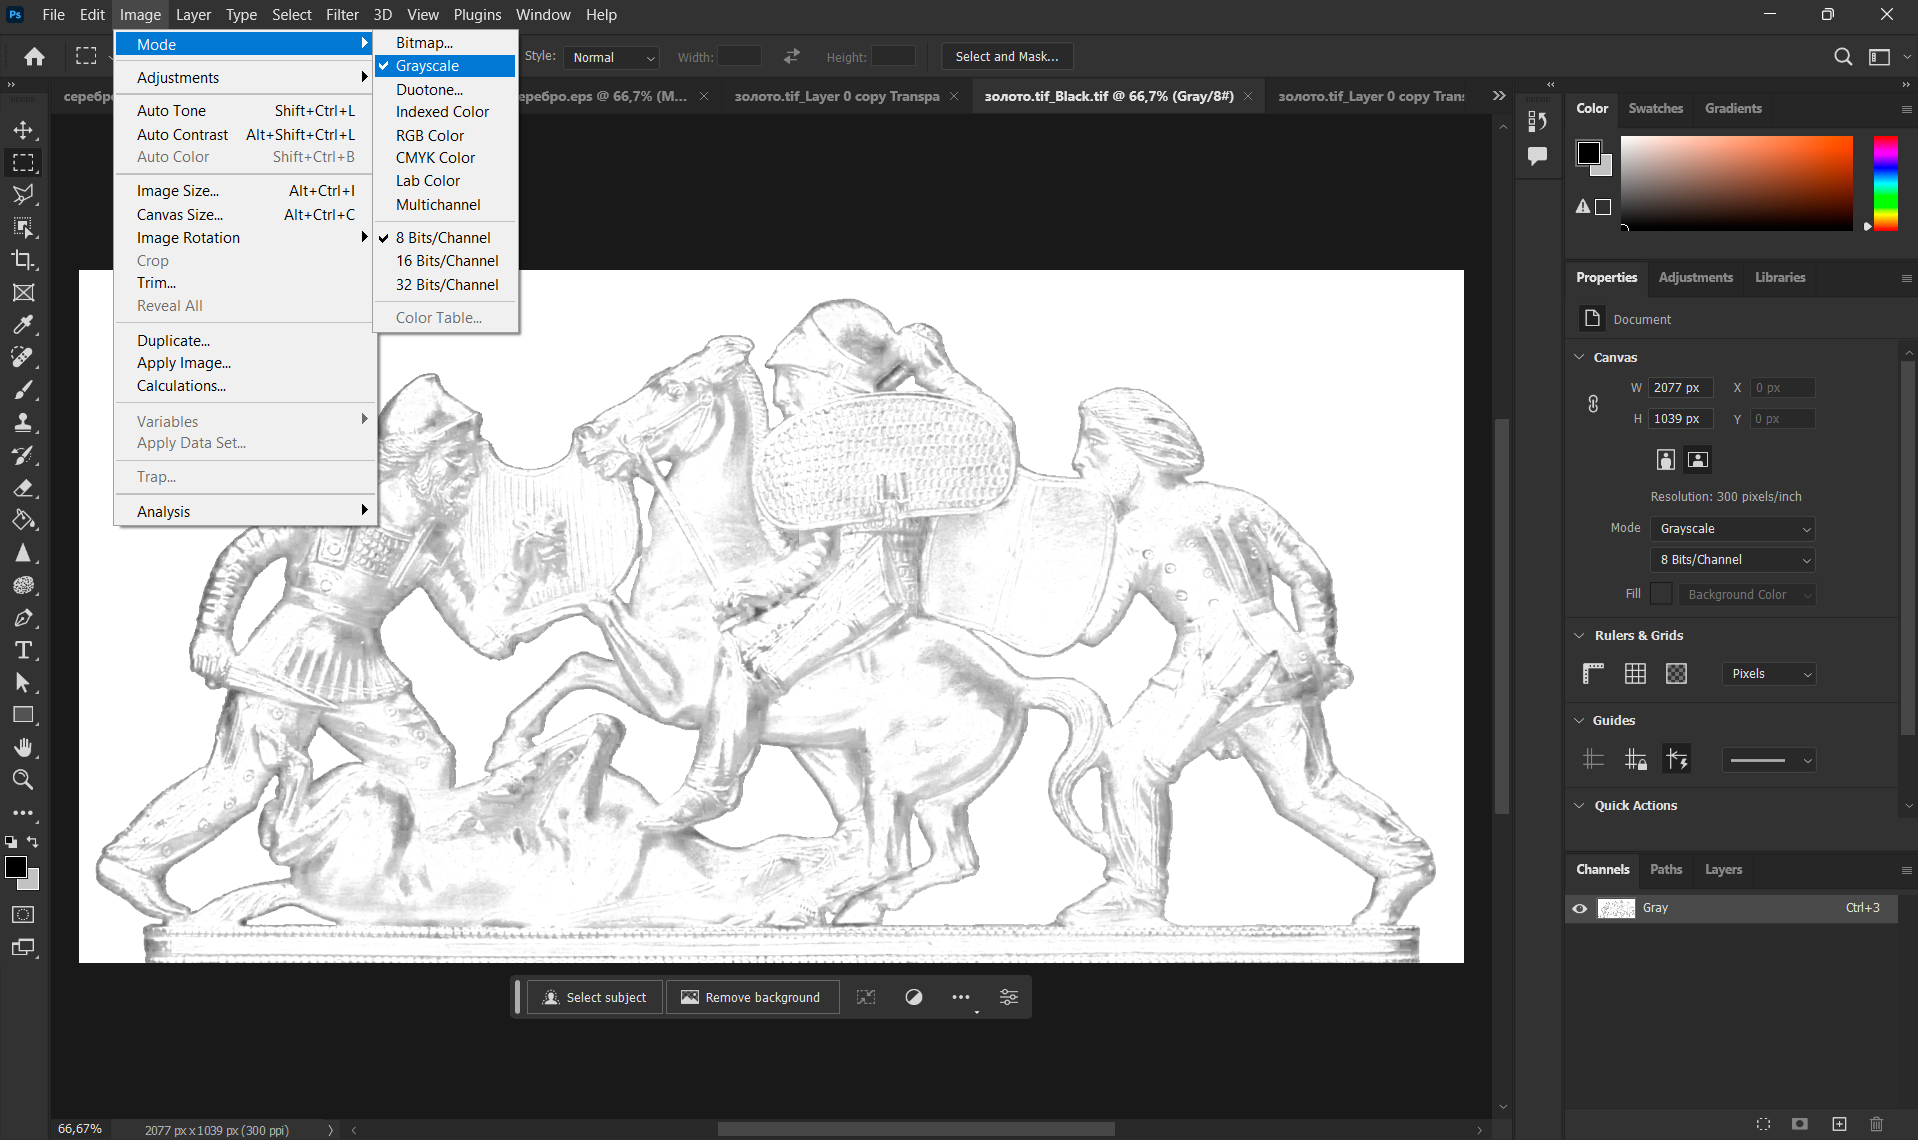1918x1140 pixels.
Task: Select the Paint Bucket tool
Action: 23,520
